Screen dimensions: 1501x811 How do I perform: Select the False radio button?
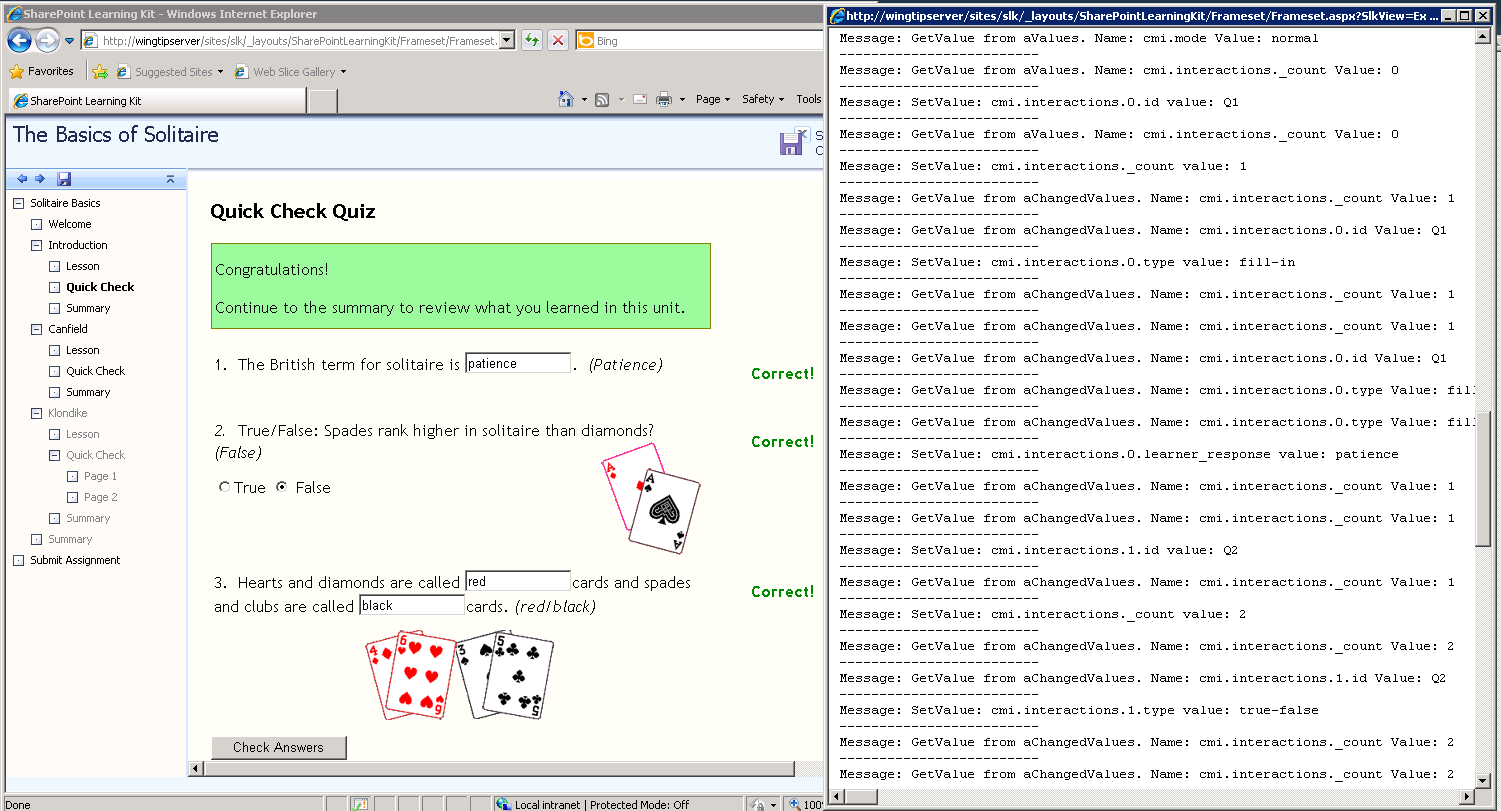[x=282, y=488]
